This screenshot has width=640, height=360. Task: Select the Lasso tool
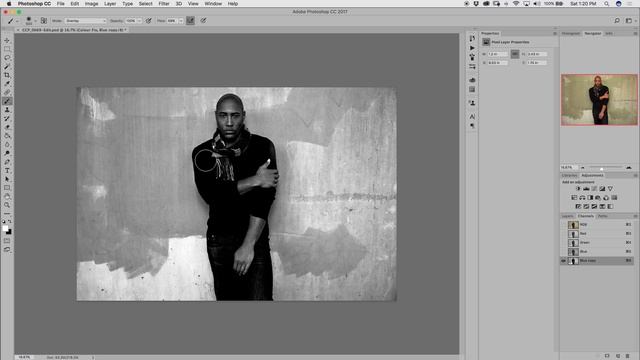click(x=7, y=58)
